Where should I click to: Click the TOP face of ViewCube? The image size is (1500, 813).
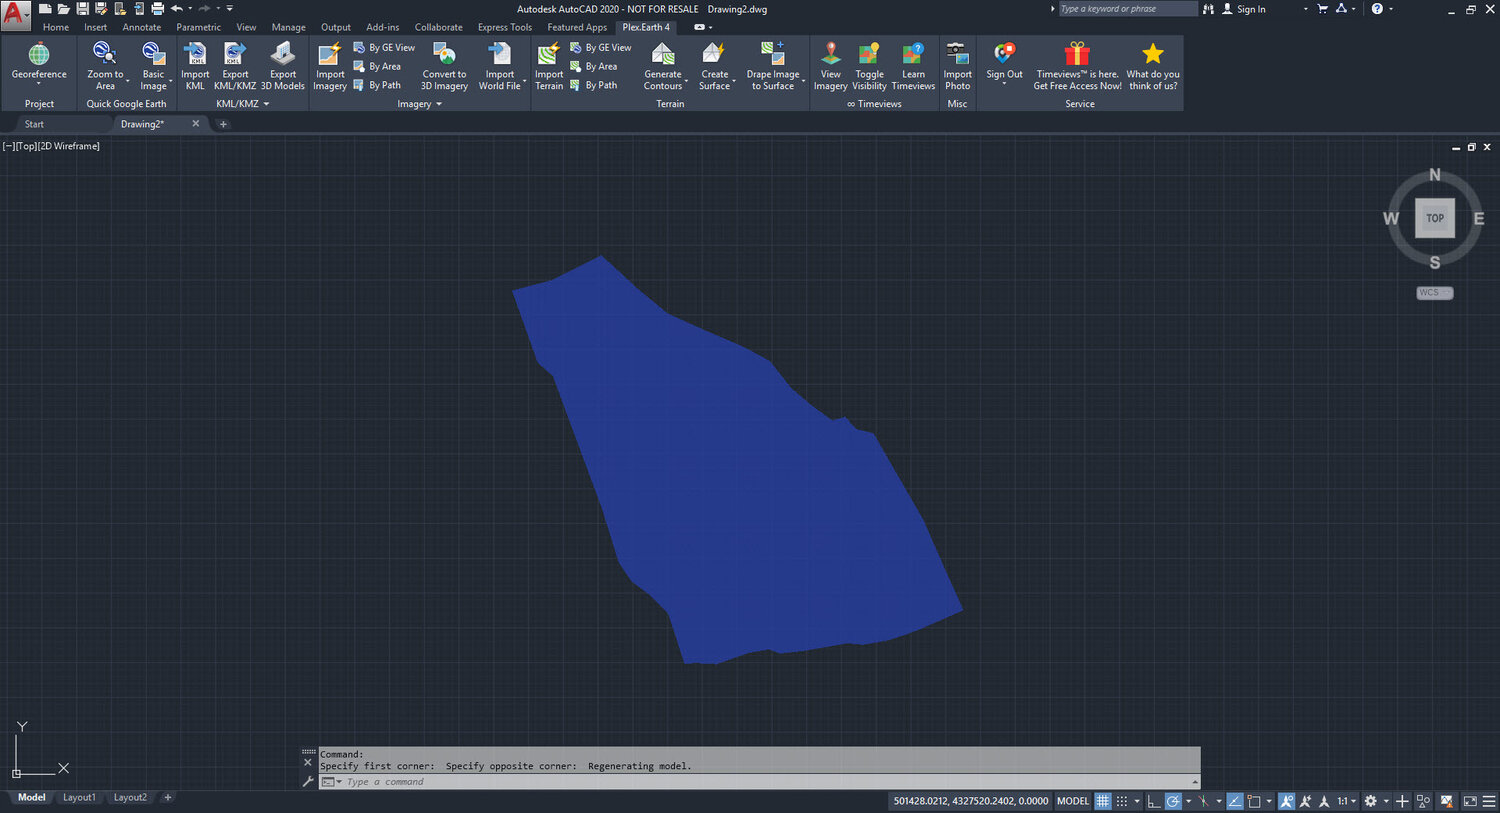(x=1435, y=218)
